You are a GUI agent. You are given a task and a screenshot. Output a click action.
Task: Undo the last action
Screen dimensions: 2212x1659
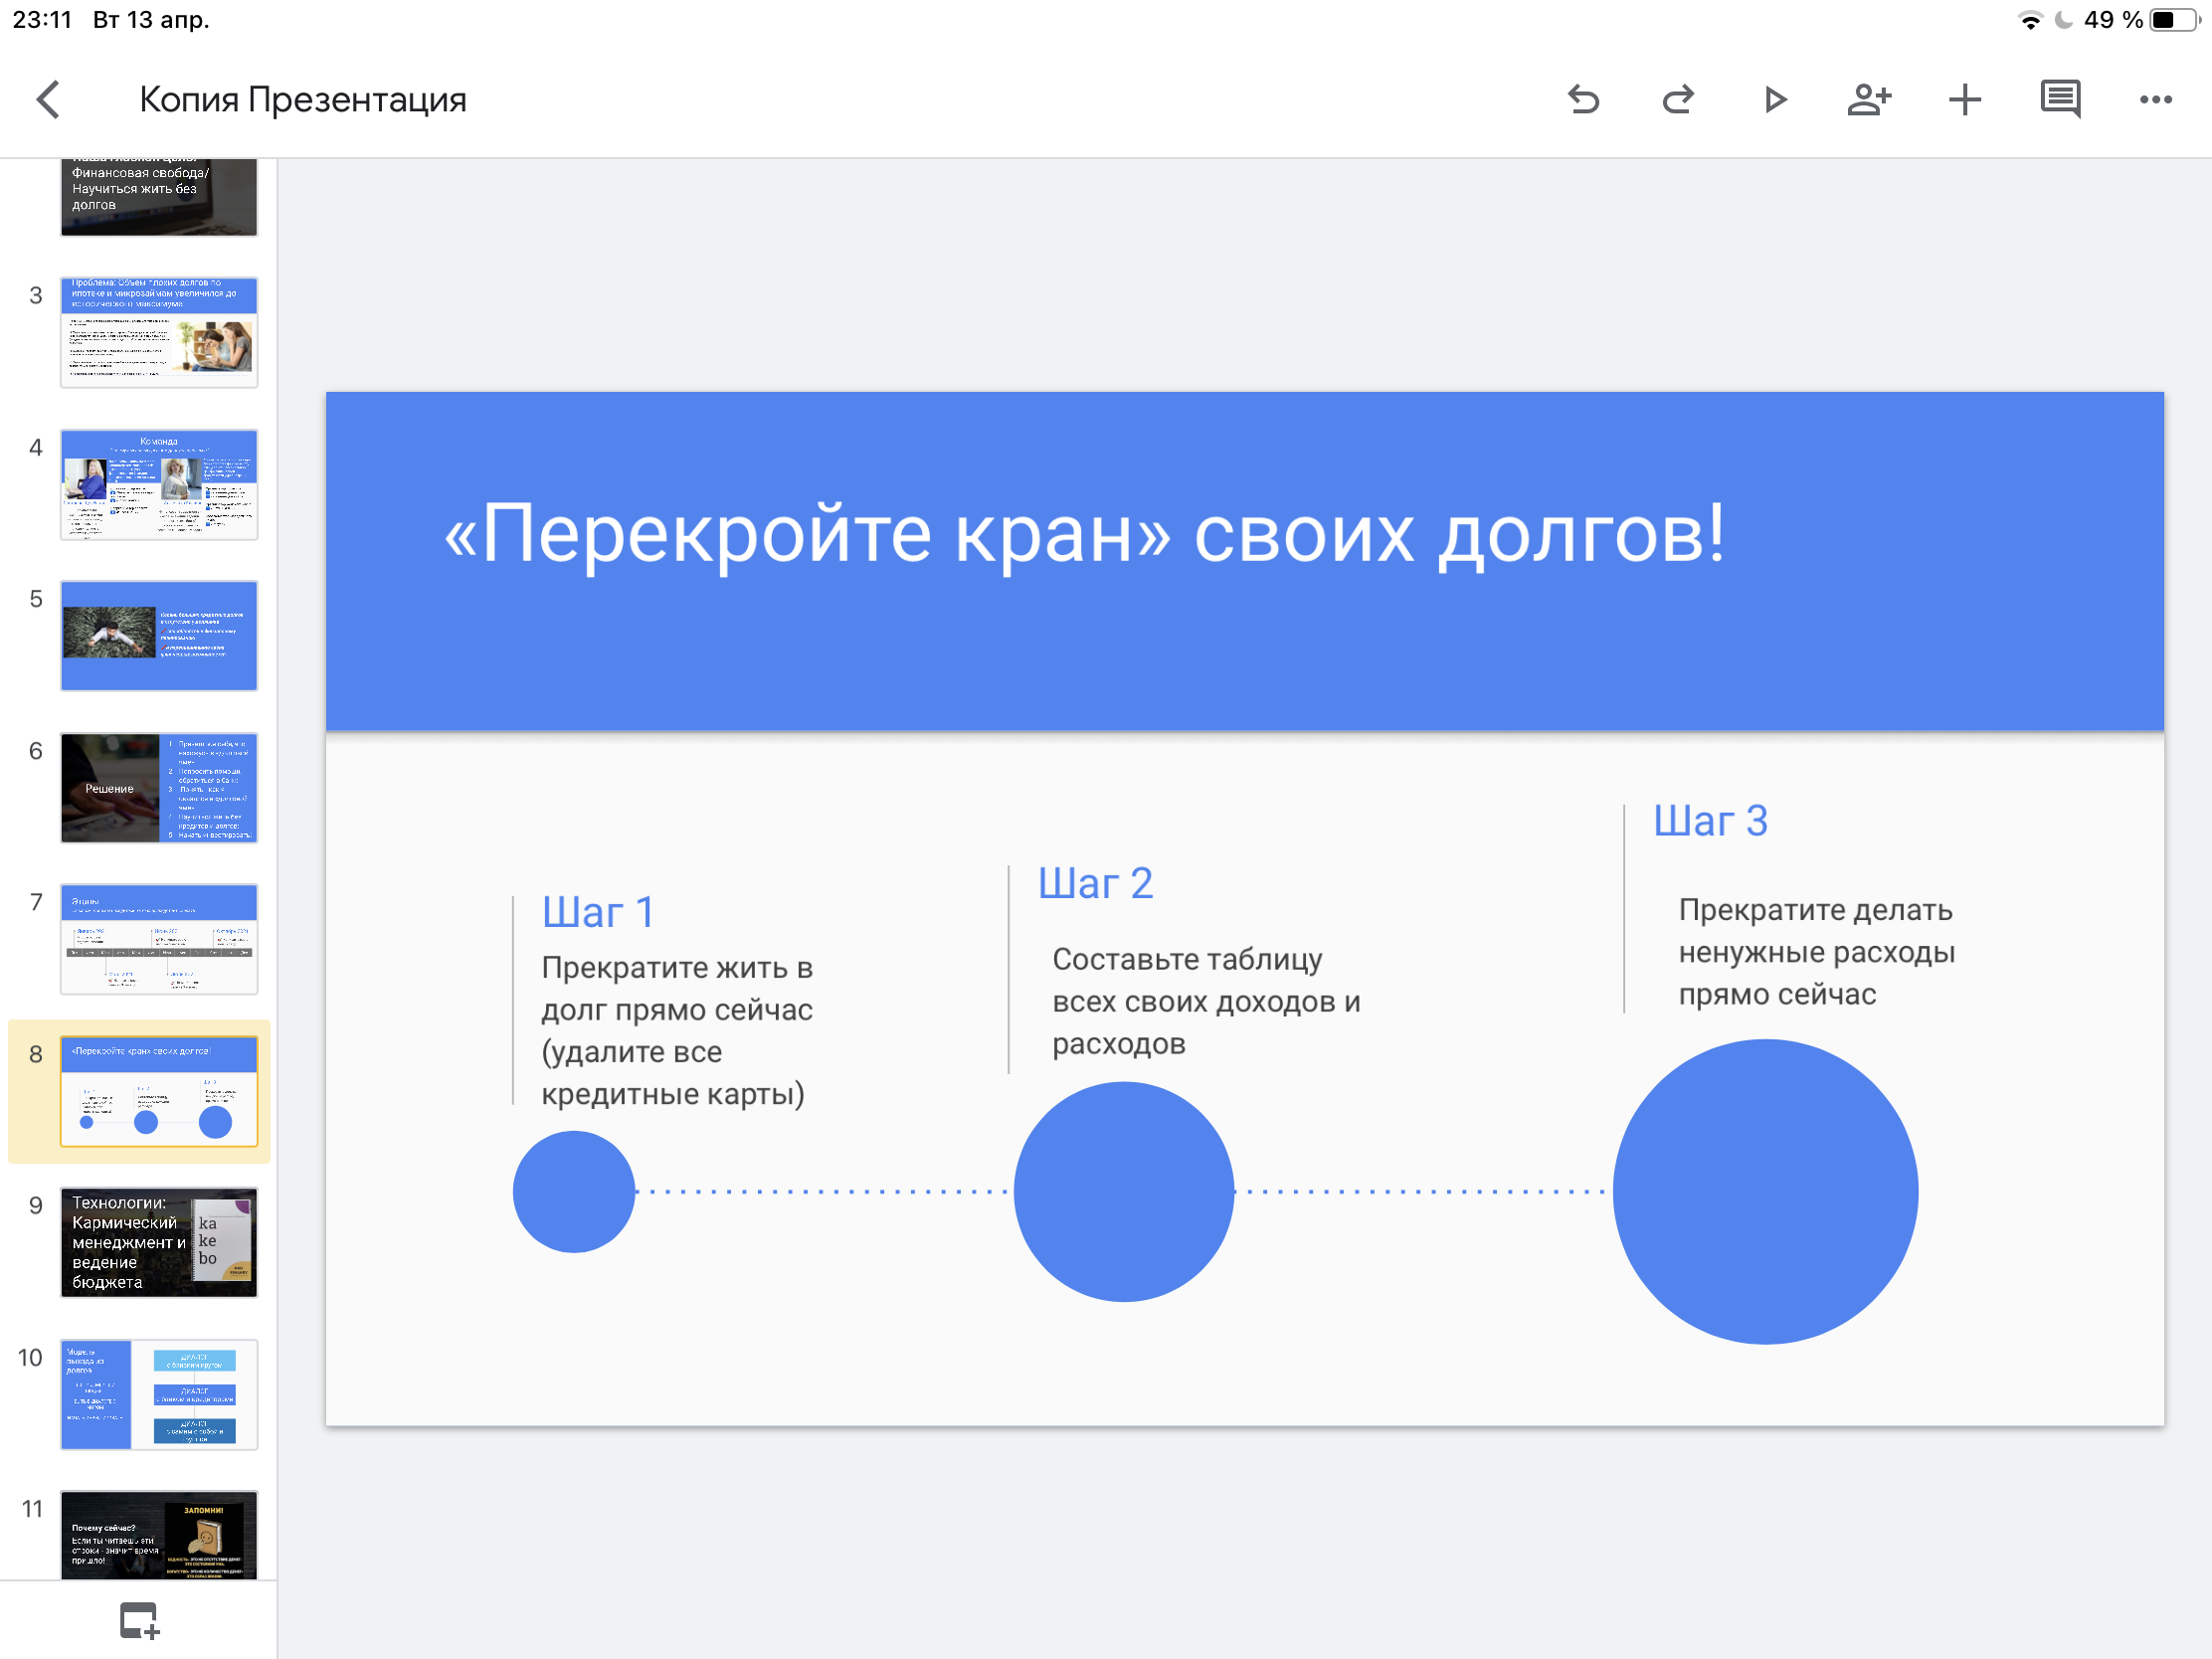pos(1583,99)
